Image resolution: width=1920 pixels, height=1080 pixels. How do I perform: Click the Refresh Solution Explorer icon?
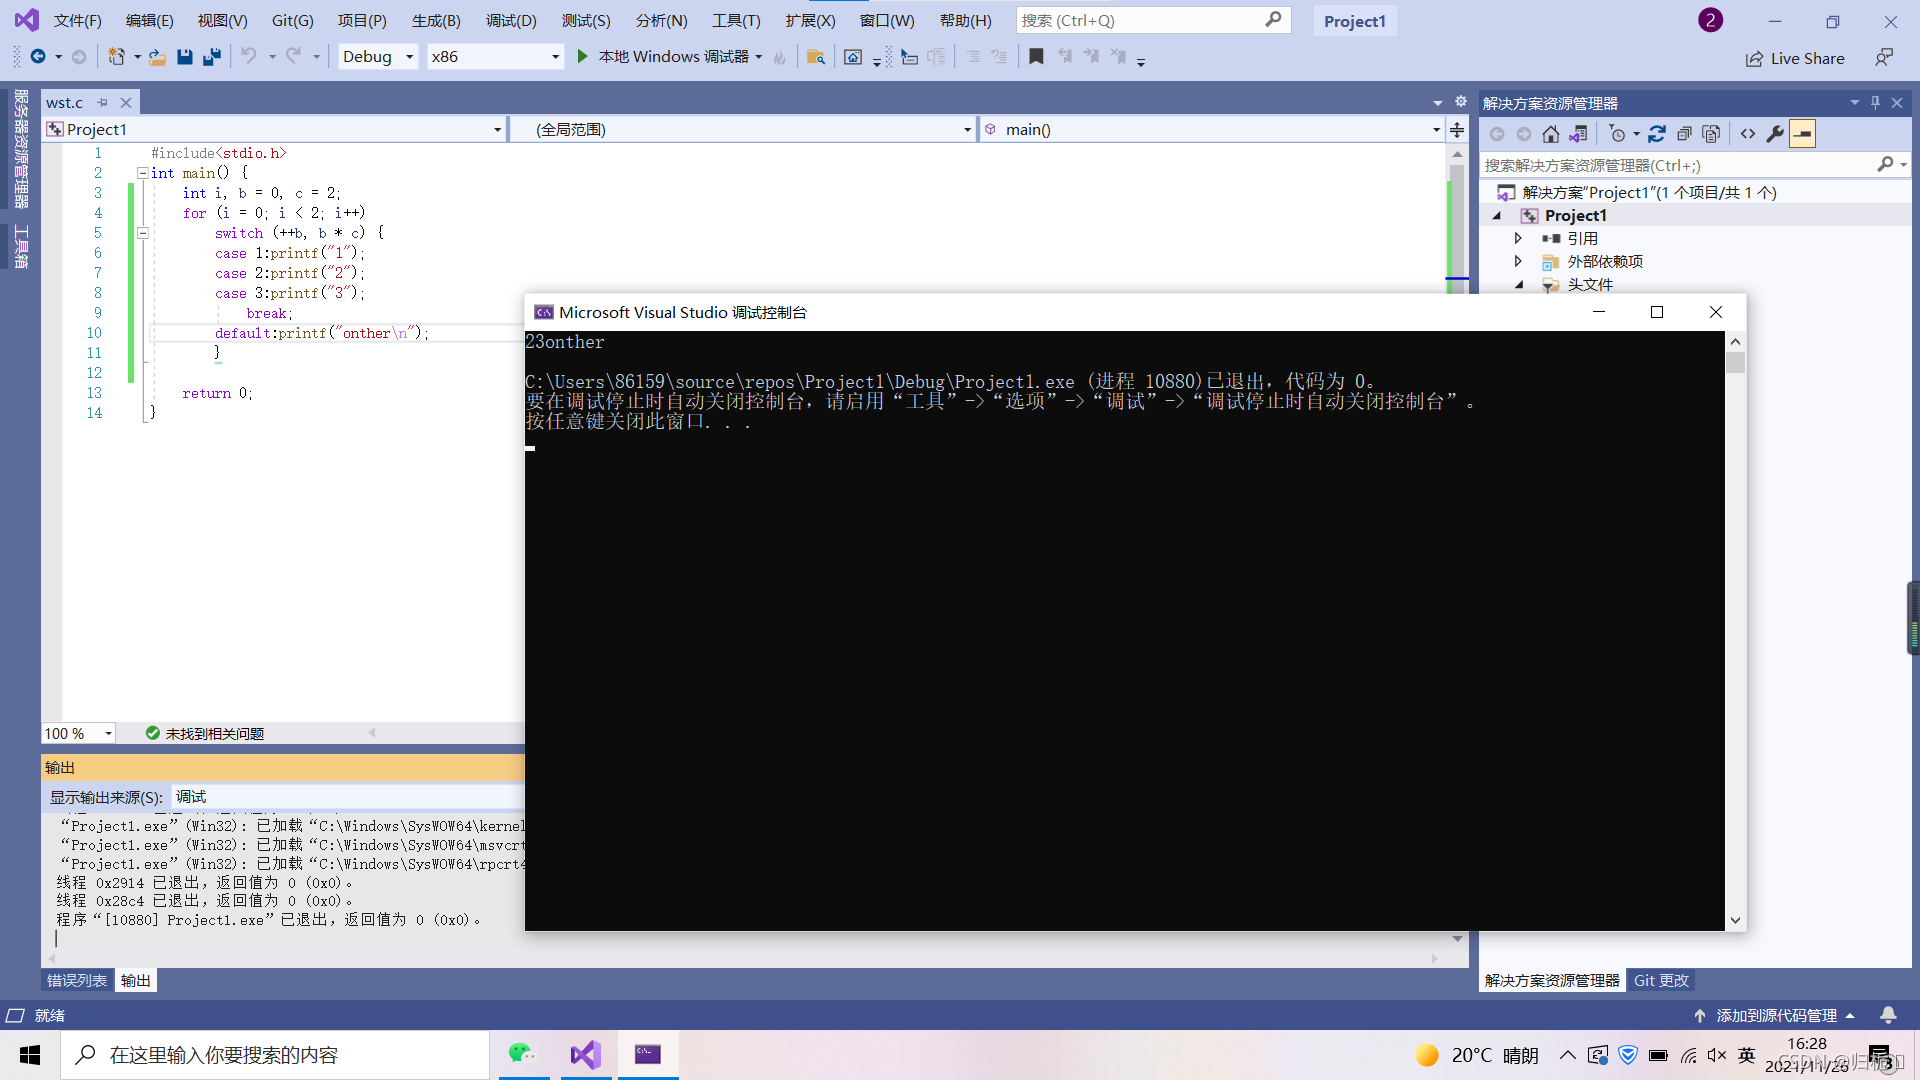click(x=1655, y=133)
